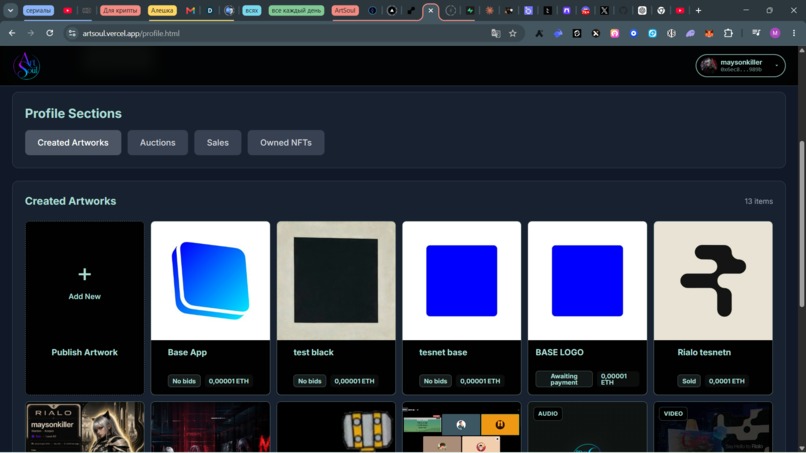This screenshot has height=453, width=806.
Task: Click the test black title text
Action: [314, 352]
